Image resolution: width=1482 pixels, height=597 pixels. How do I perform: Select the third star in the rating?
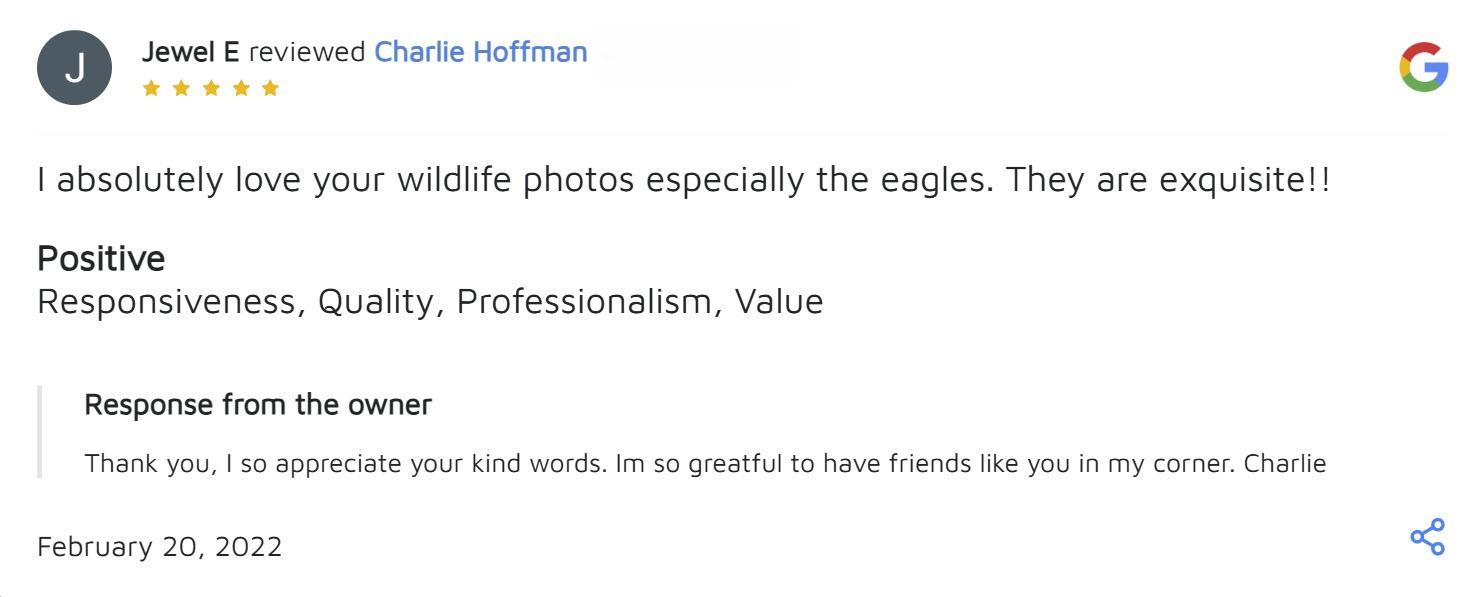click(211, 88)
